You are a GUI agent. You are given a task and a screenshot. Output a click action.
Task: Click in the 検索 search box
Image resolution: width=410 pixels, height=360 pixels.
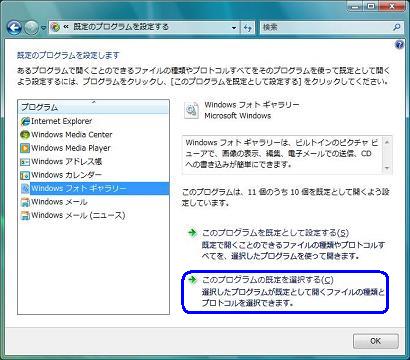[325, 28]
